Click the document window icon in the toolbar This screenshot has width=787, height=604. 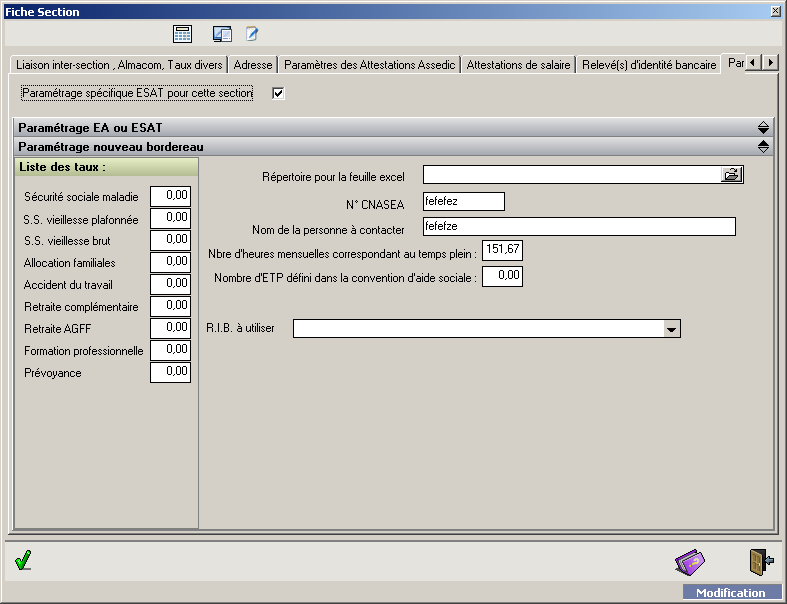click(222, 34)
